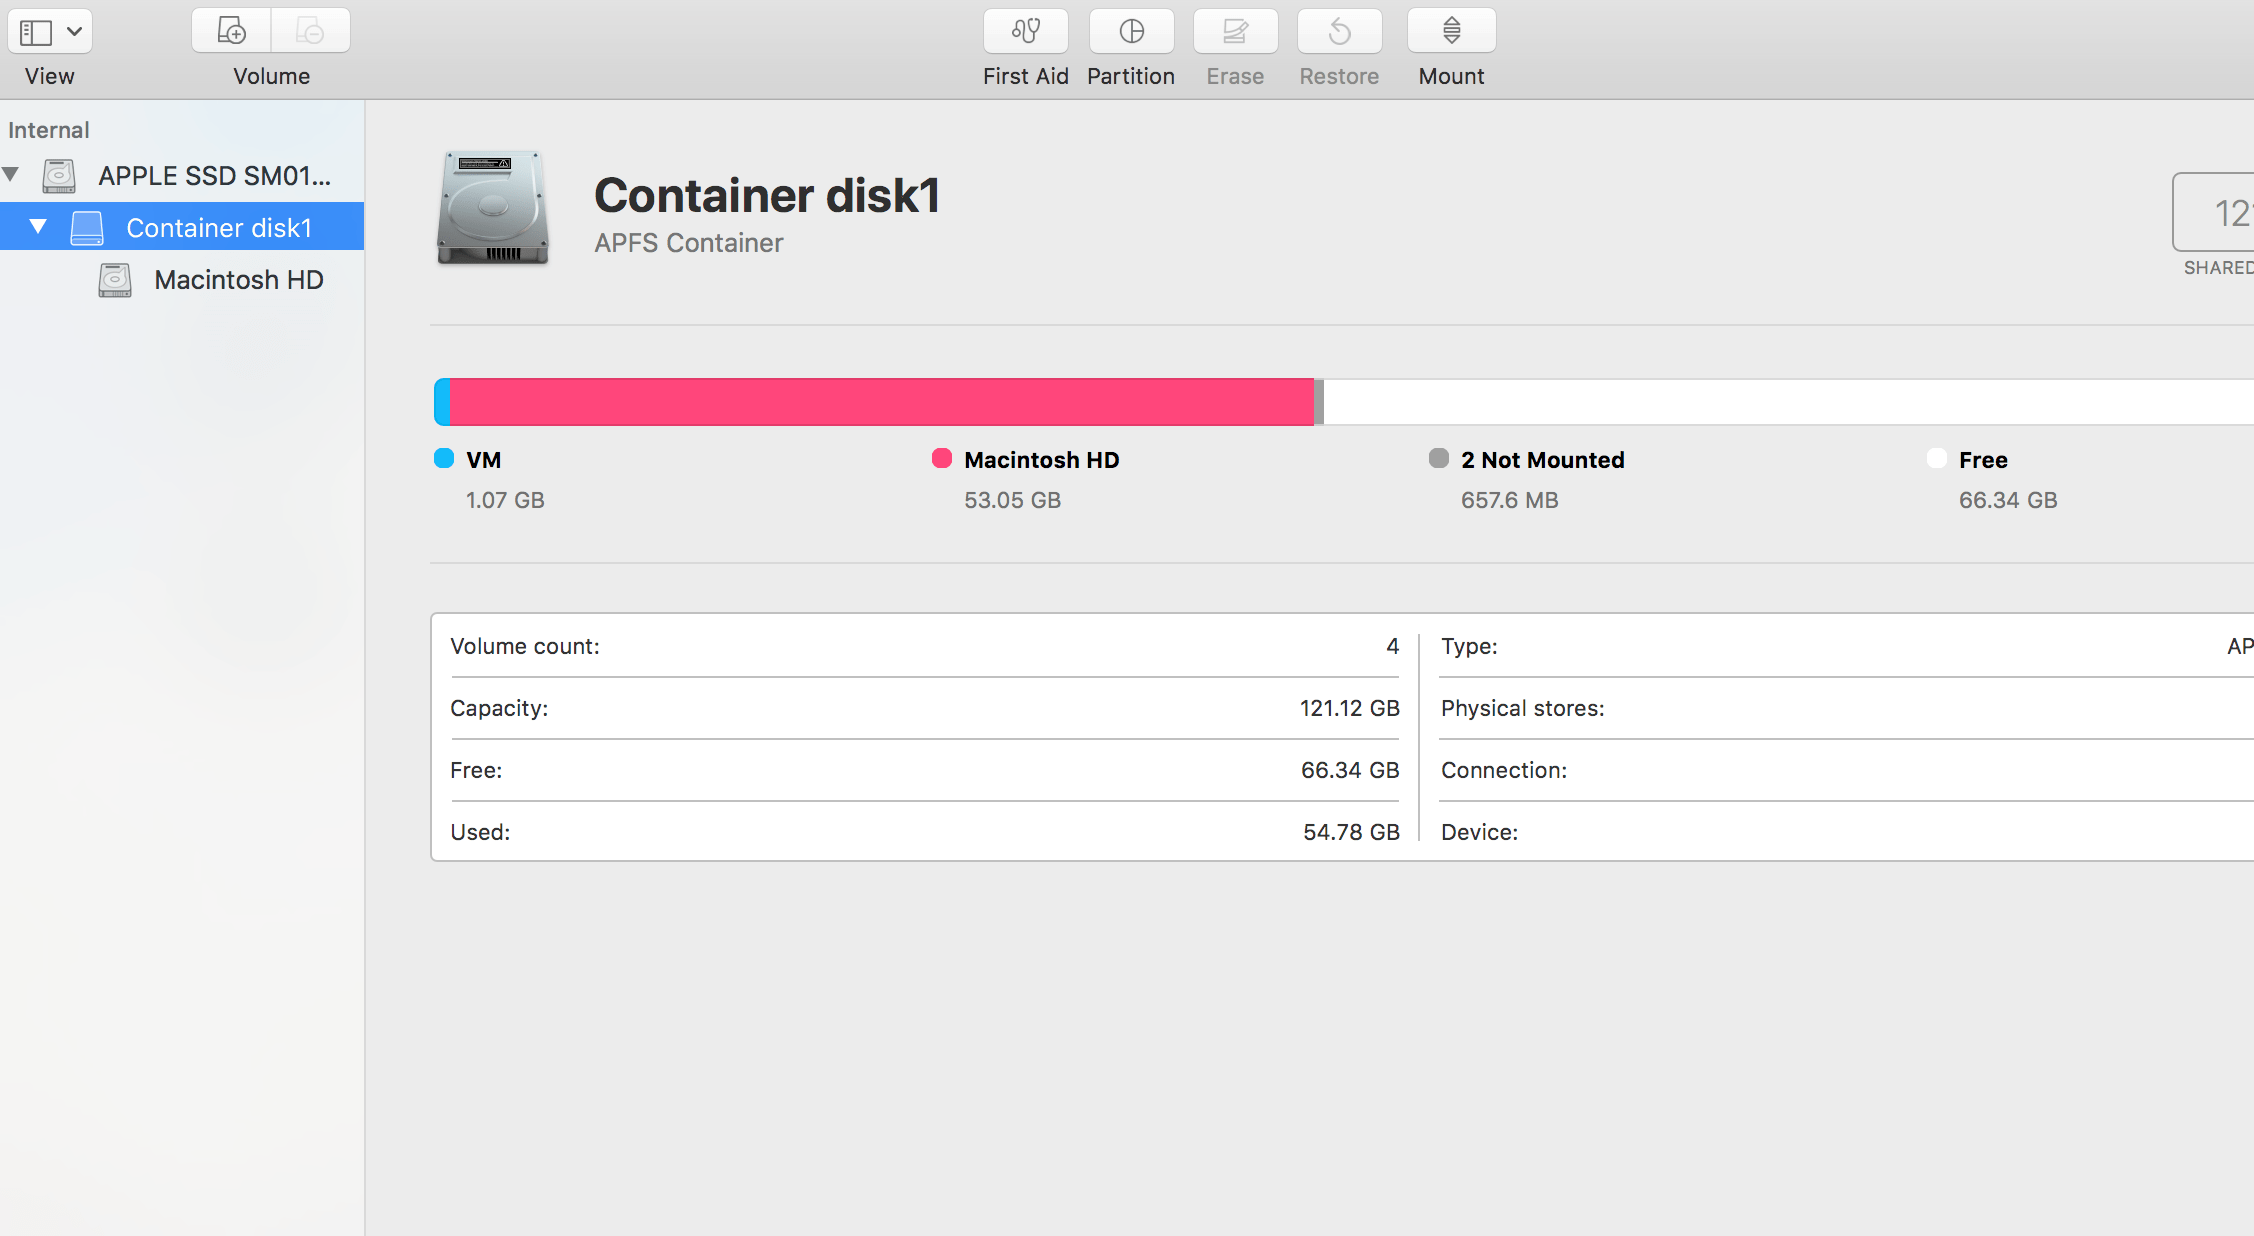Select the Erase tool
Screen dimensions: 2254x1236
1235,31
